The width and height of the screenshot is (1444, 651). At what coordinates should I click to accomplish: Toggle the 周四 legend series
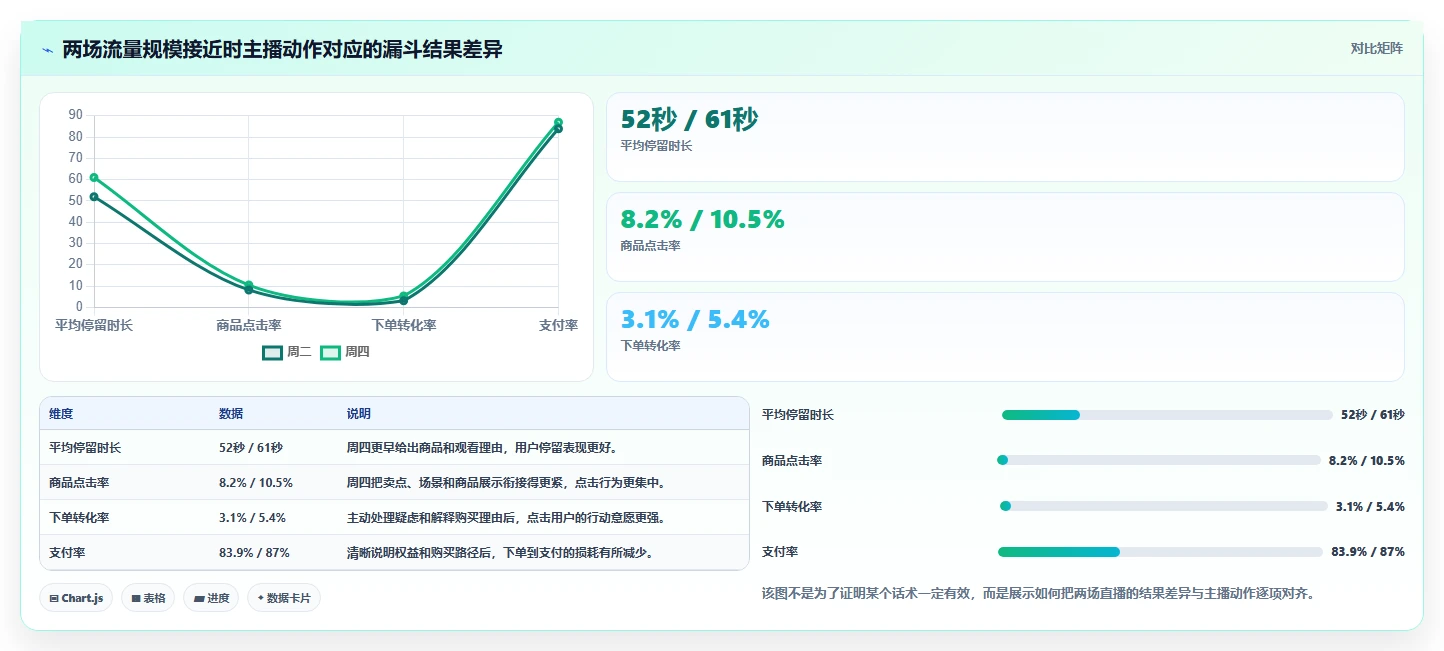coord(345,352)
